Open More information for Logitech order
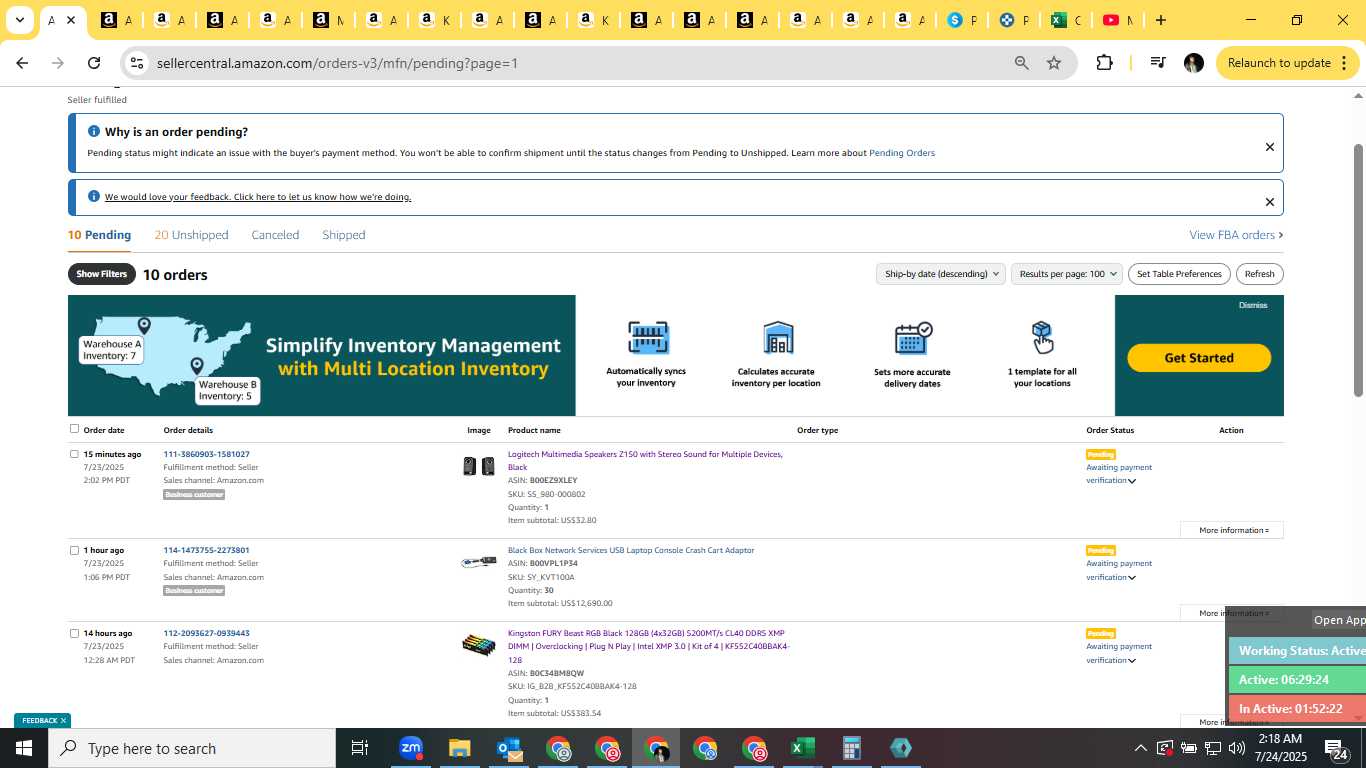The width and height of the screenshot is (1366, 768). pos(1232,530)
